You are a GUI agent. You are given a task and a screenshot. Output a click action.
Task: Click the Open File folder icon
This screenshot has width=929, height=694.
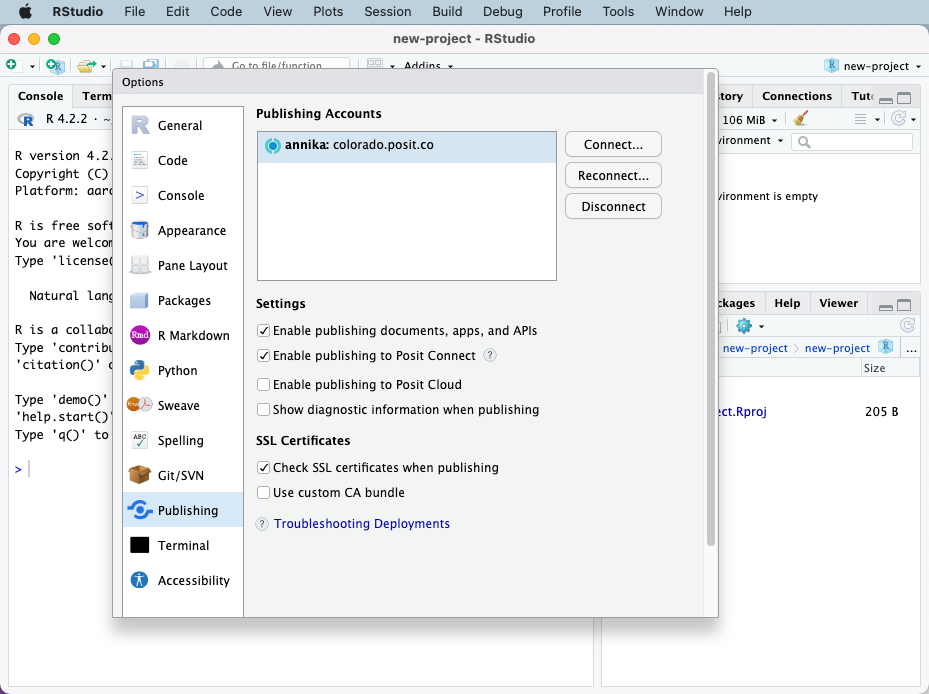(87, 65)
